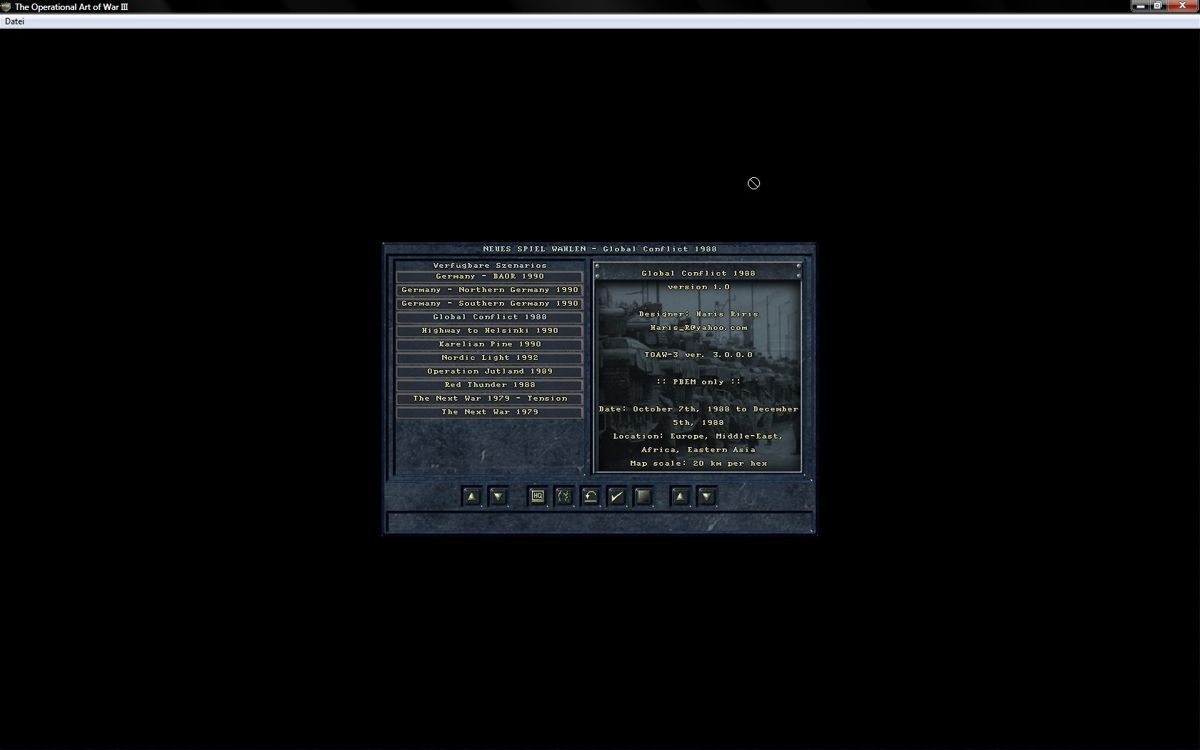Screen dimensions: 1200x750
Task: Select The Next War 1979 - Tension
Action: point(489,398)
